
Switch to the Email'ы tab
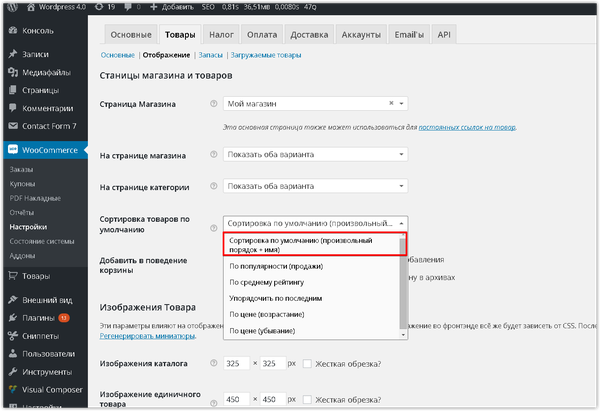(x=409, y=35)
